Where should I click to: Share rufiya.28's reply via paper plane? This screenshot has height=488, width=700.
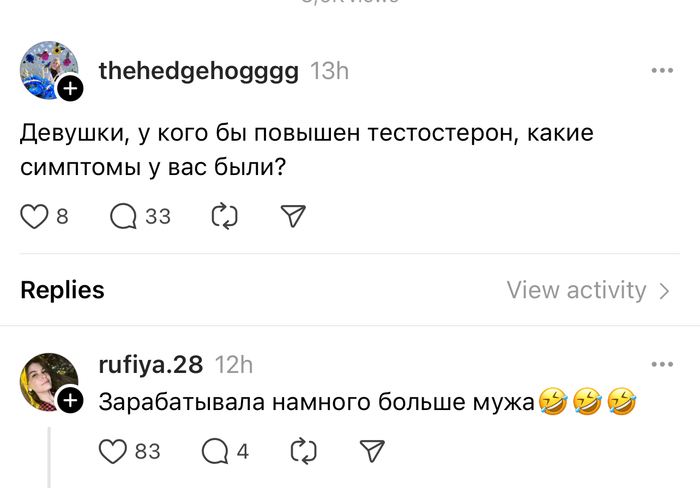pyautogui.click(x=371, y=451)
